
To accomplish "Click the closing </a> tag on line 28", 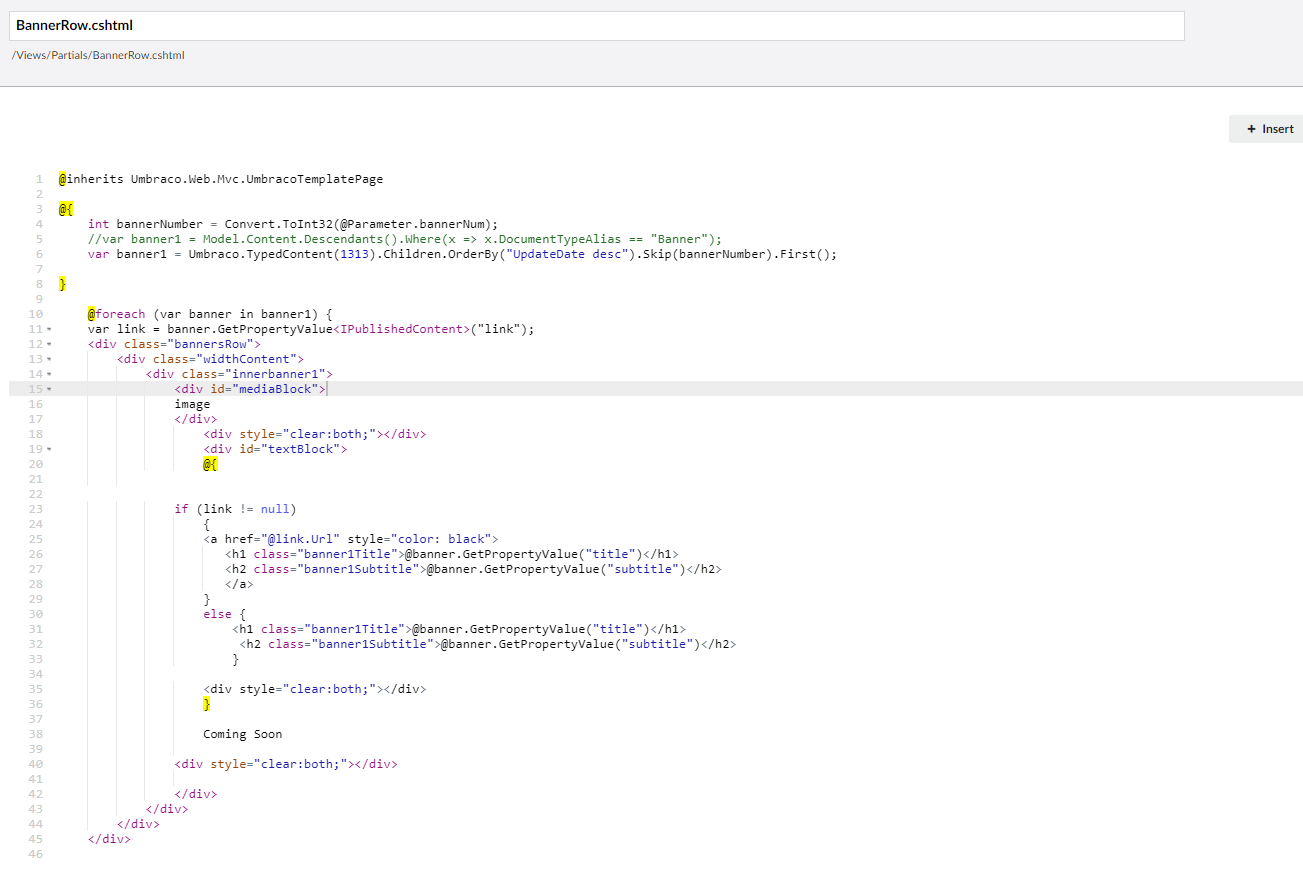I will coord(239,584).
